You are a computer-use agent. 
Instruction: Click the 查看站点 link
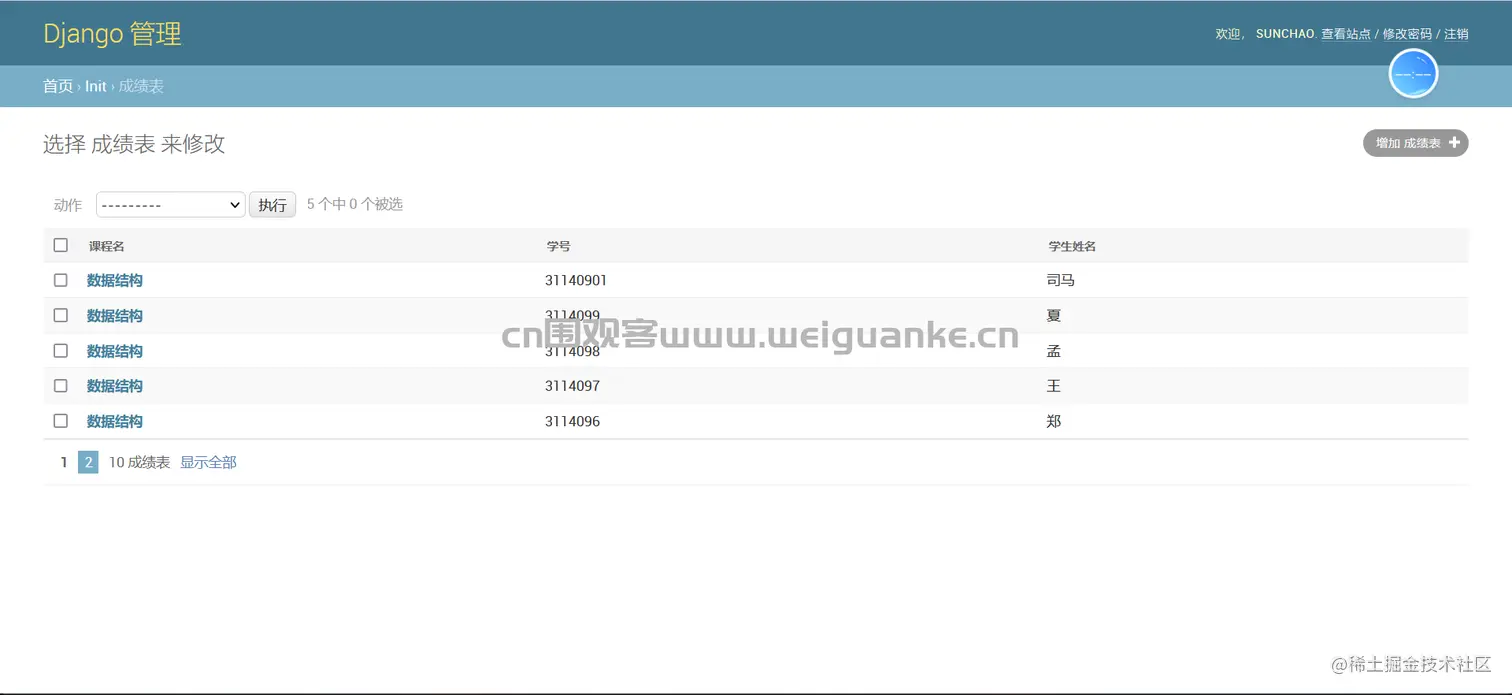[1346, 34]
